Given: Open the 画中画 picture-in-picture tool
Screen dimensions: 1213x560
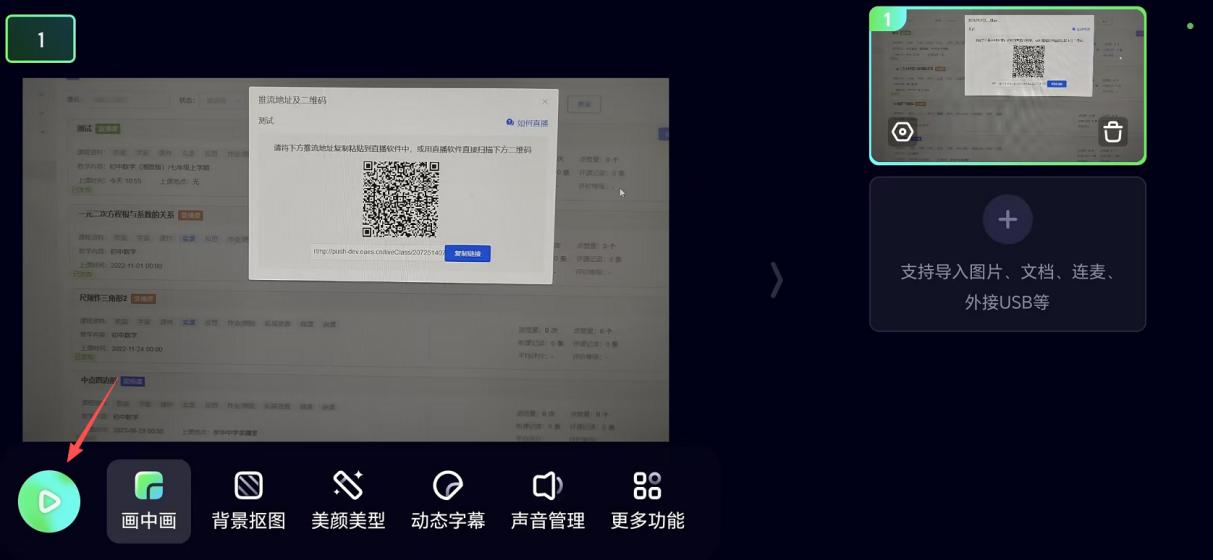Looking at the screenshot, I should 149,501.
